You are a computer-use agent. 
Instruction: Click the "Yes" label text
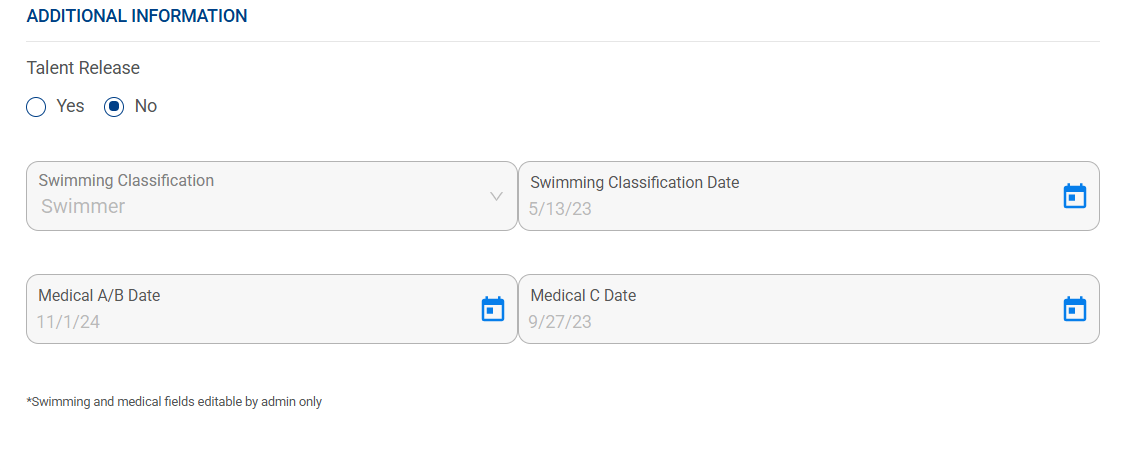coord(70,106)
